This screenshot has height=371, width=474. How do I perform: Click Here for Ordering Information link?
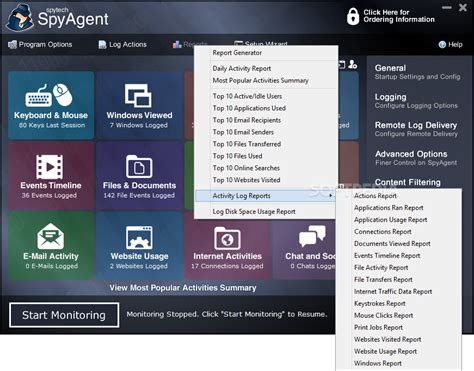(399, 16)
